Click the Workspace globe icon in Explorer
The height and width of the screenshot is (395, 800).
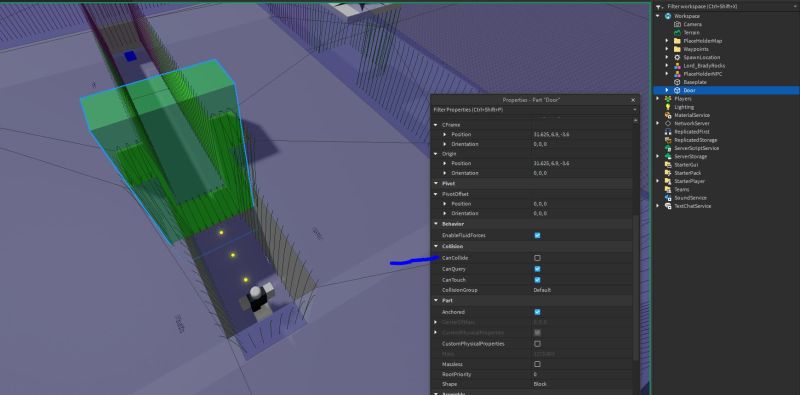pos(668,16)
